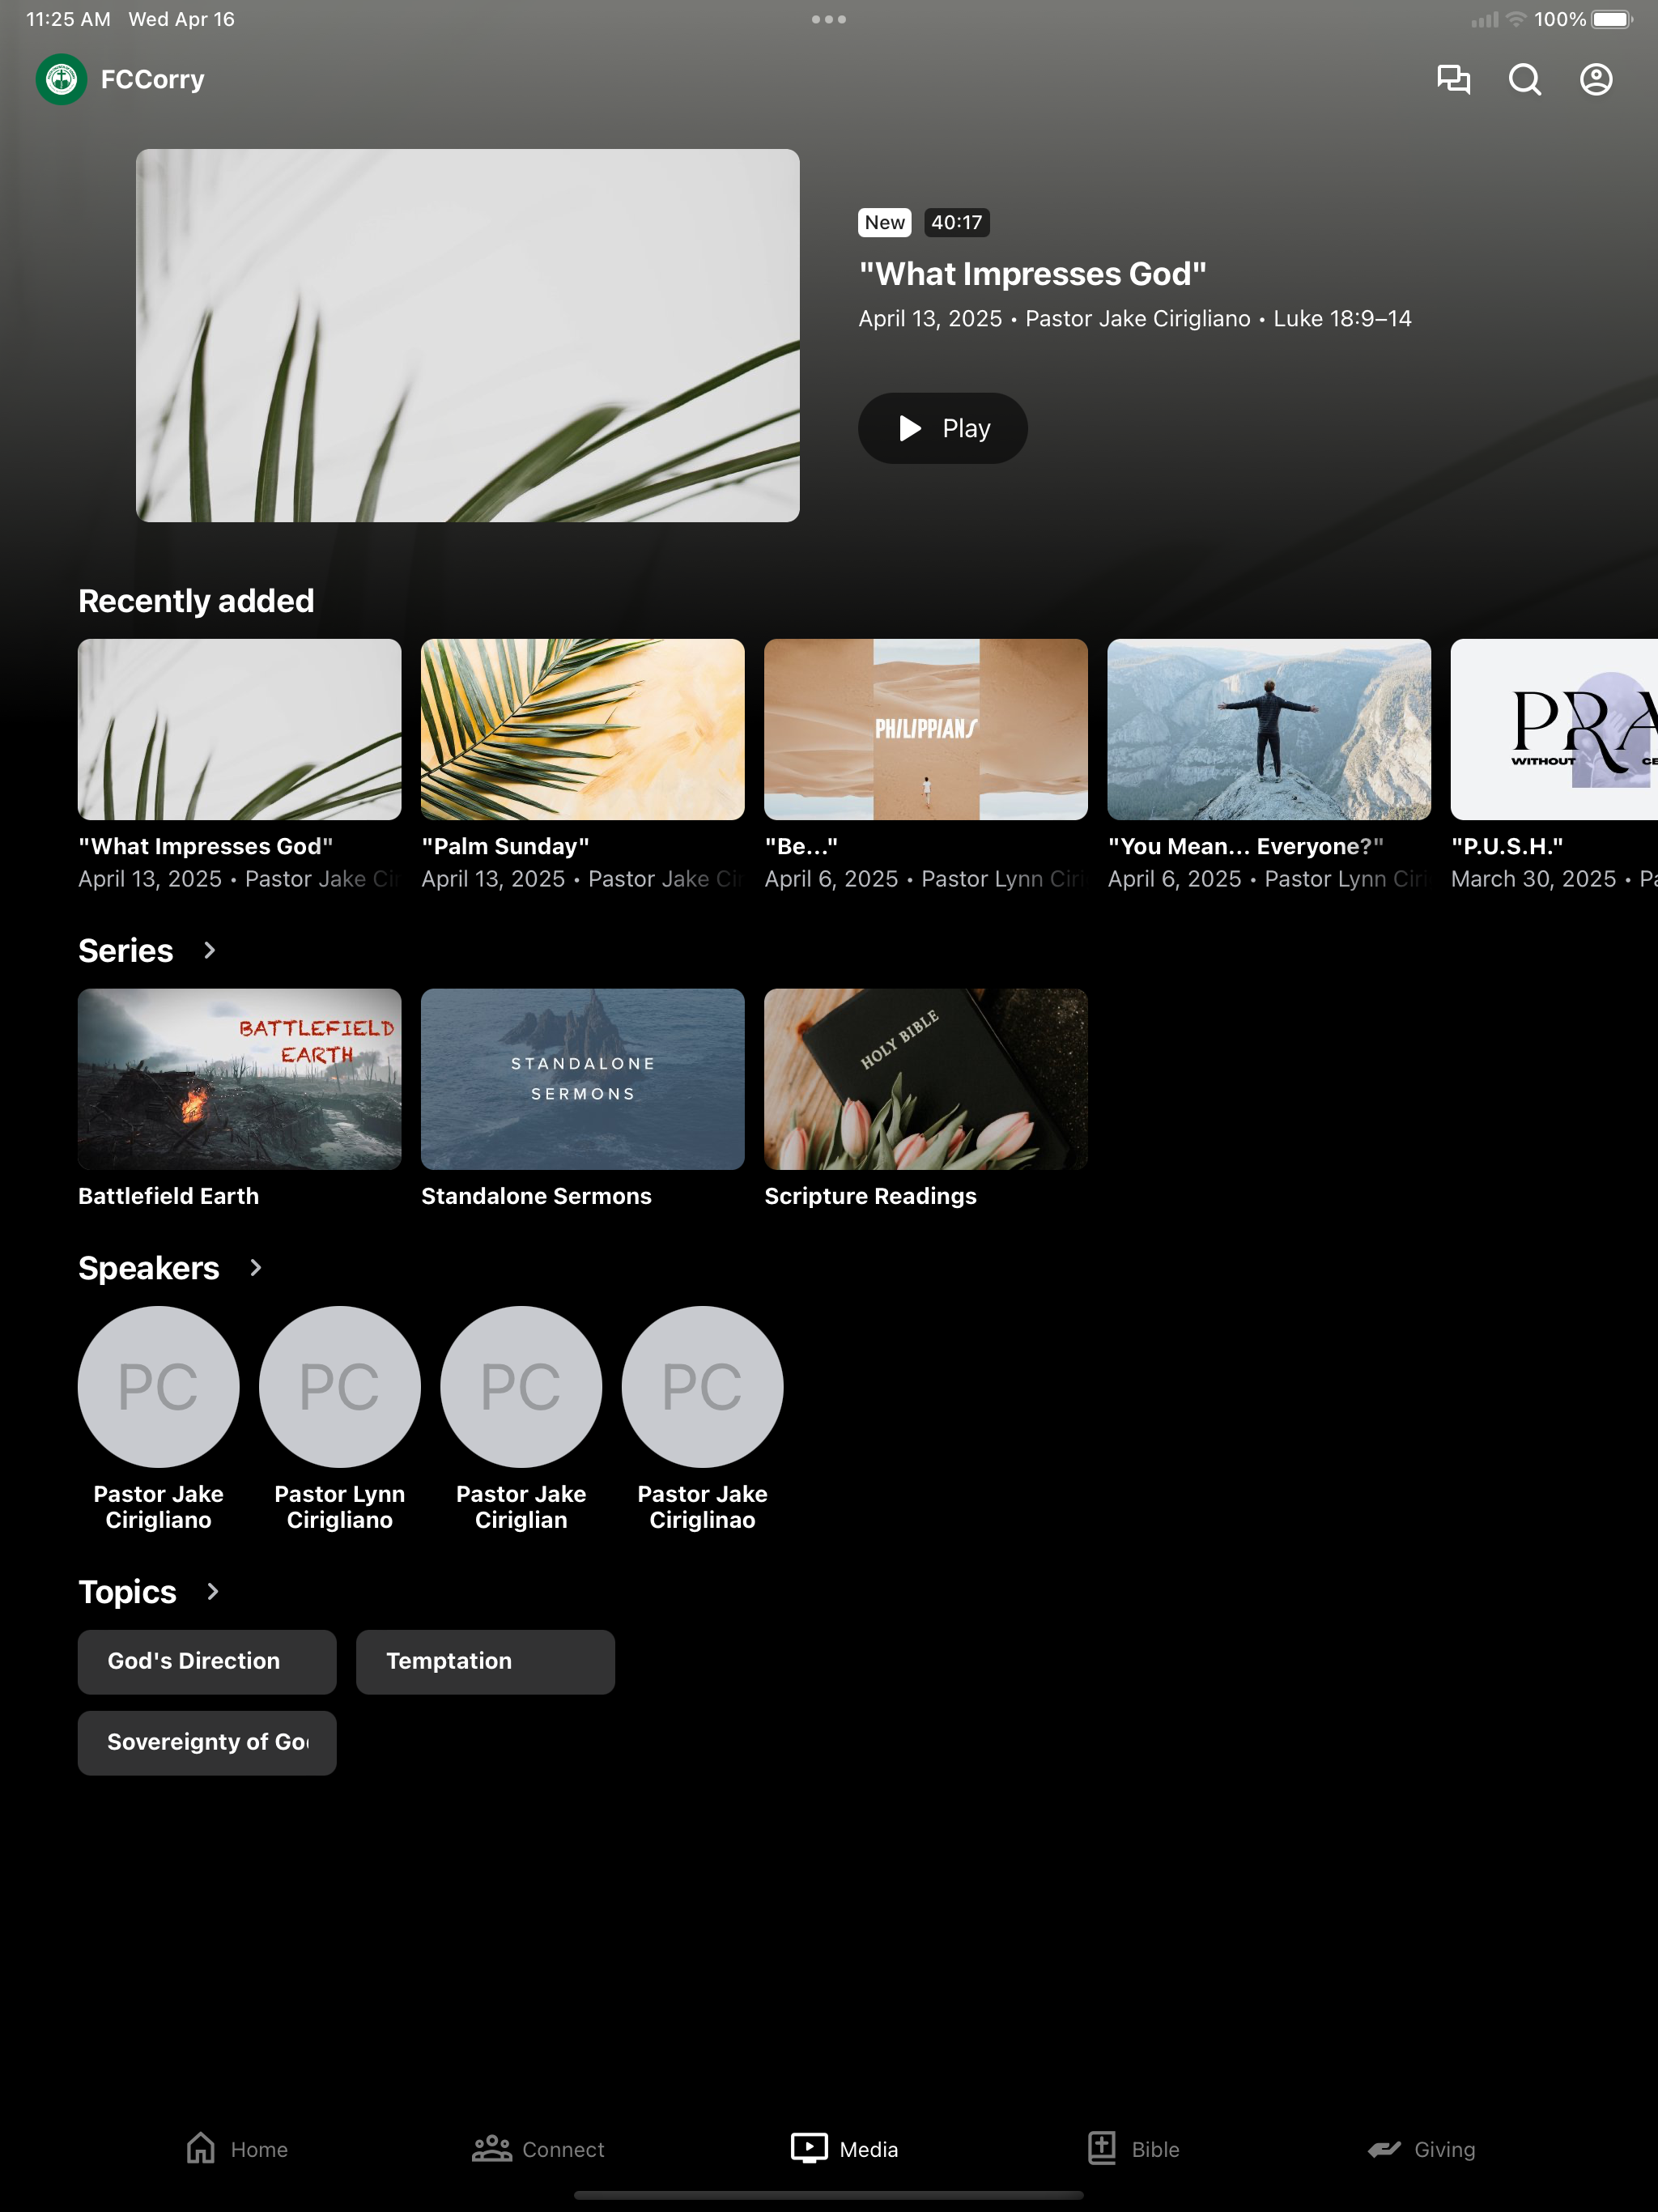
Task: Play the "What Impresses God" sermon
Action: point(942,428)
